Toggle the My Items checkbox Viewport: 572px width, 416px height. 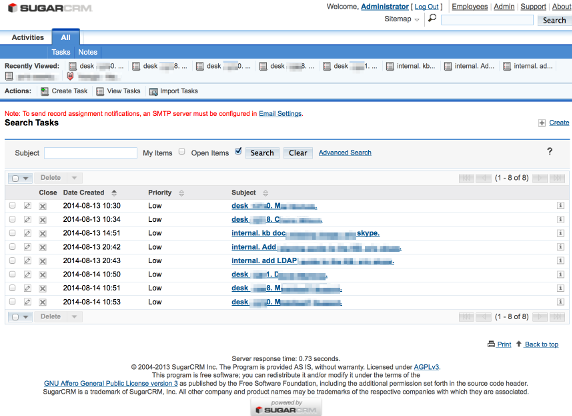coord(182,151)
